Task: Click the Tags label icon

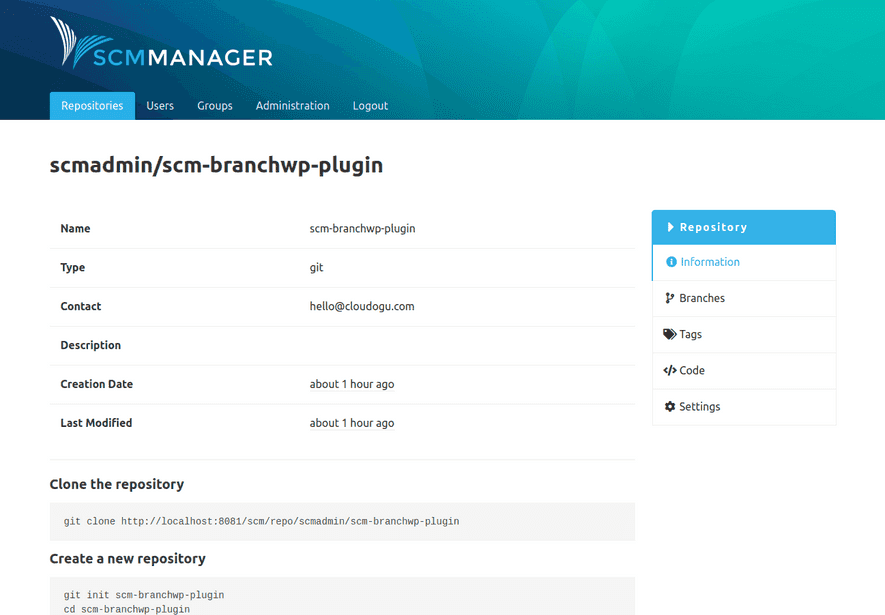Action: 670,334
